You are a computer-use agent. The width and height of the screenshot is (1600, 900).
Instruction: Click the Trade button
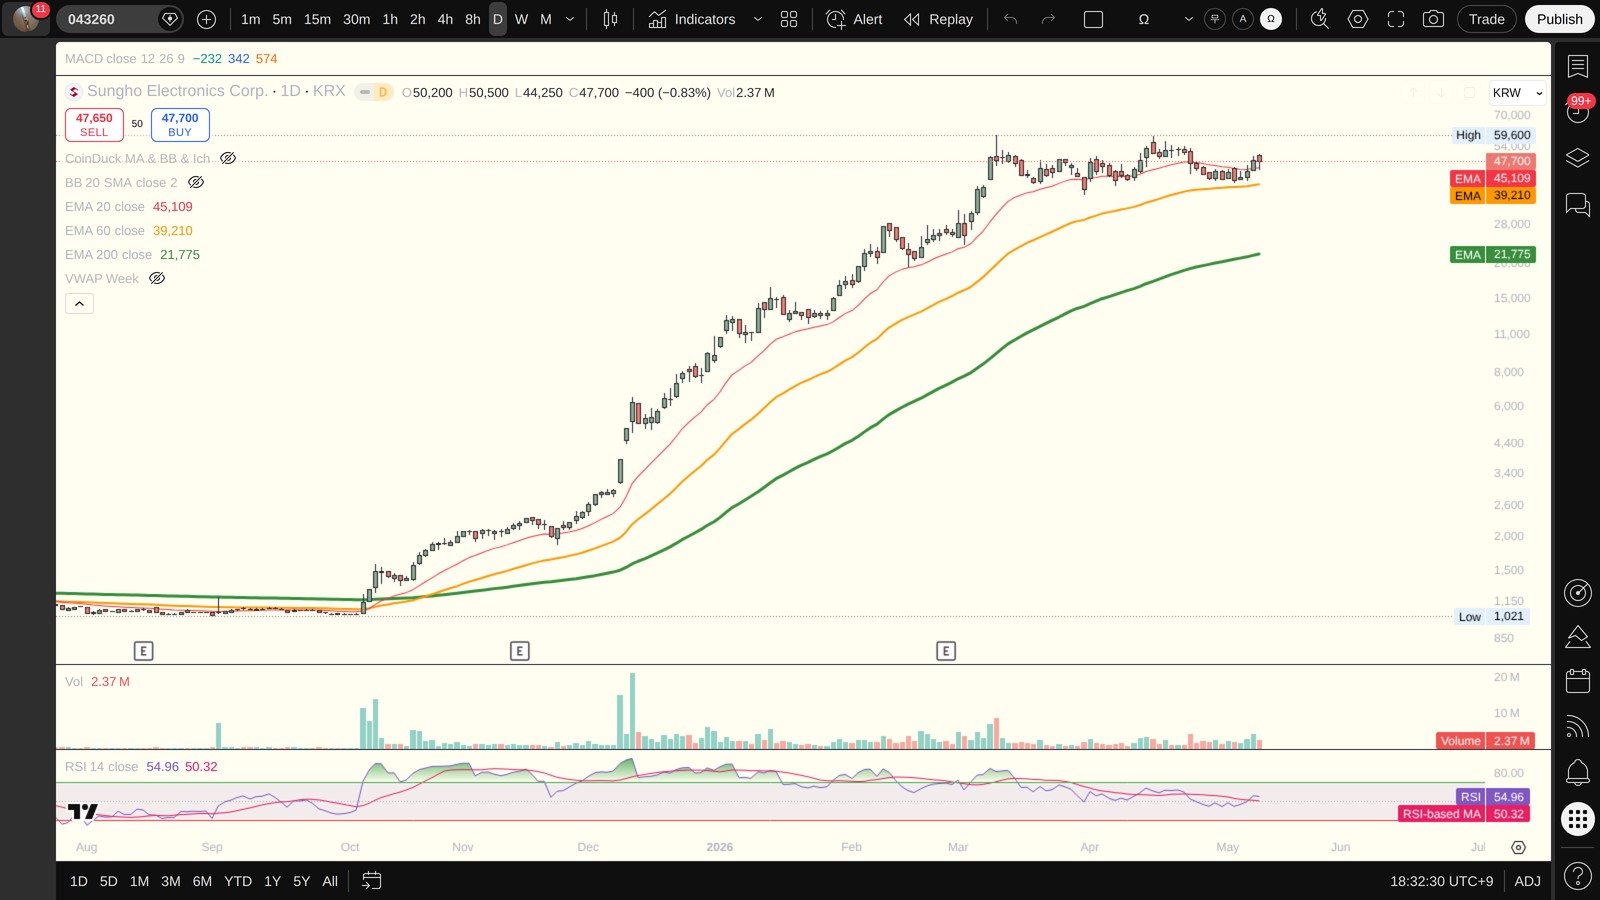pos(1486,19)
